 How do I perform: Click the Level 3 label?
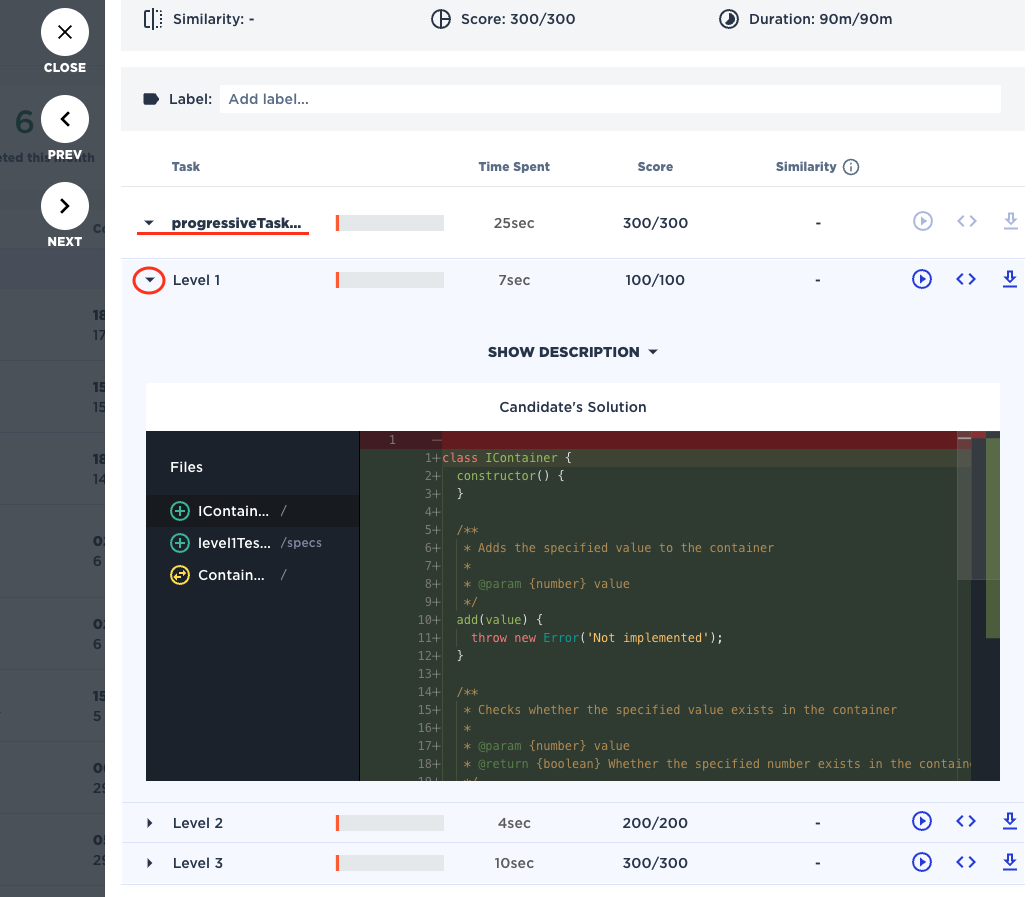[198, 863]
